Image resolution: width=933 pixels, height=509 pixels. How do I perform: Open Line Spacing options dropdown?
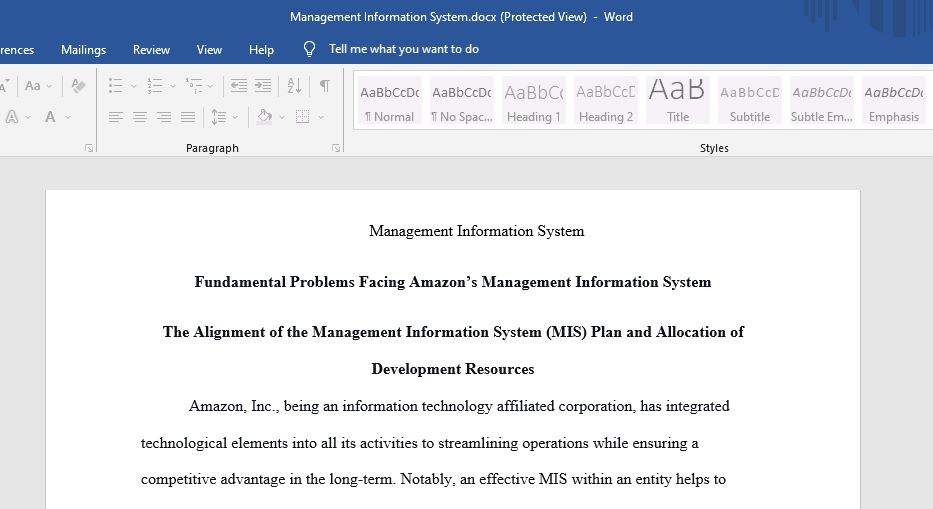235,117
